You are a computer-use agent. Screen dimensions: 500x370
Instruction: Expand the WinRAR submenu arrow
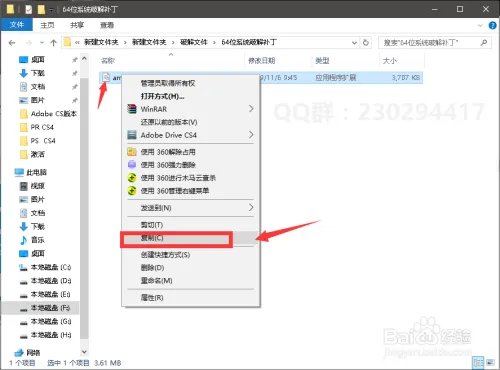pos(251,109)
